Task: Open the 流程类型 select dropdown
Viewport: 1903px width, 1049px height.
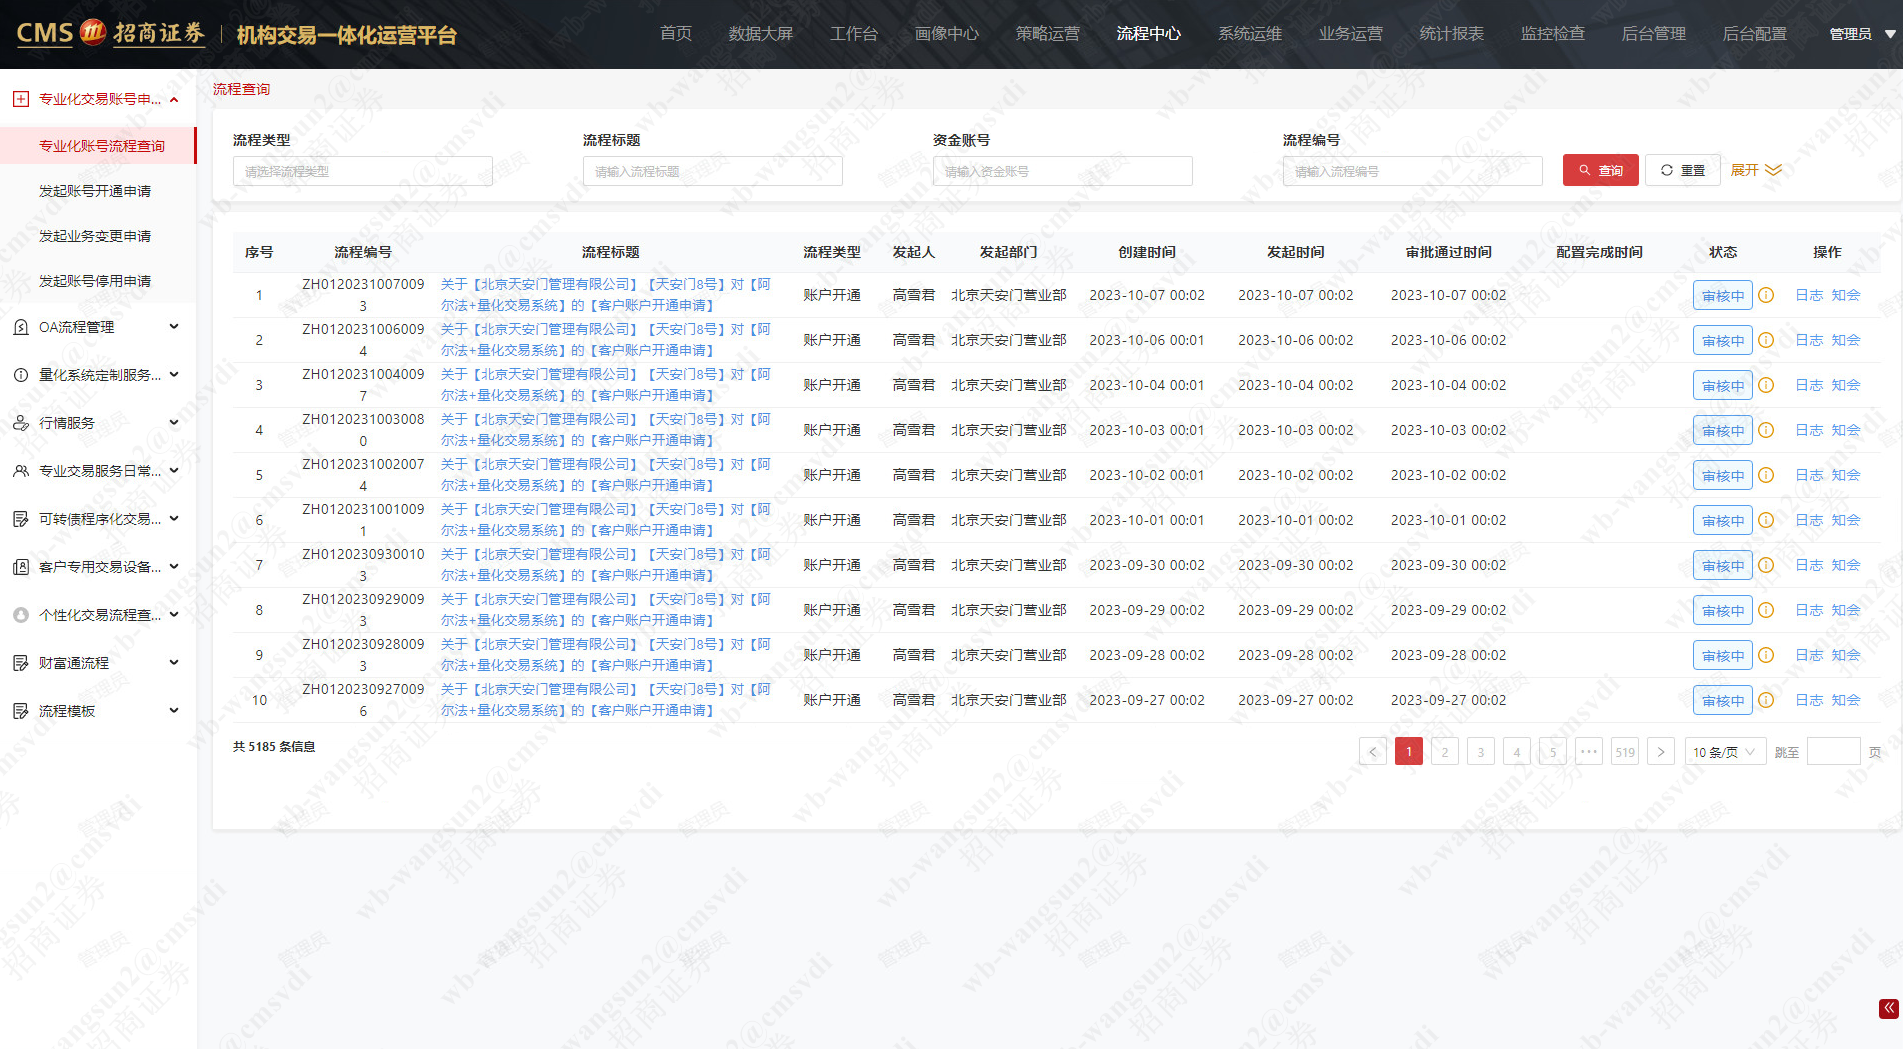Action: [x=362, y=171]
